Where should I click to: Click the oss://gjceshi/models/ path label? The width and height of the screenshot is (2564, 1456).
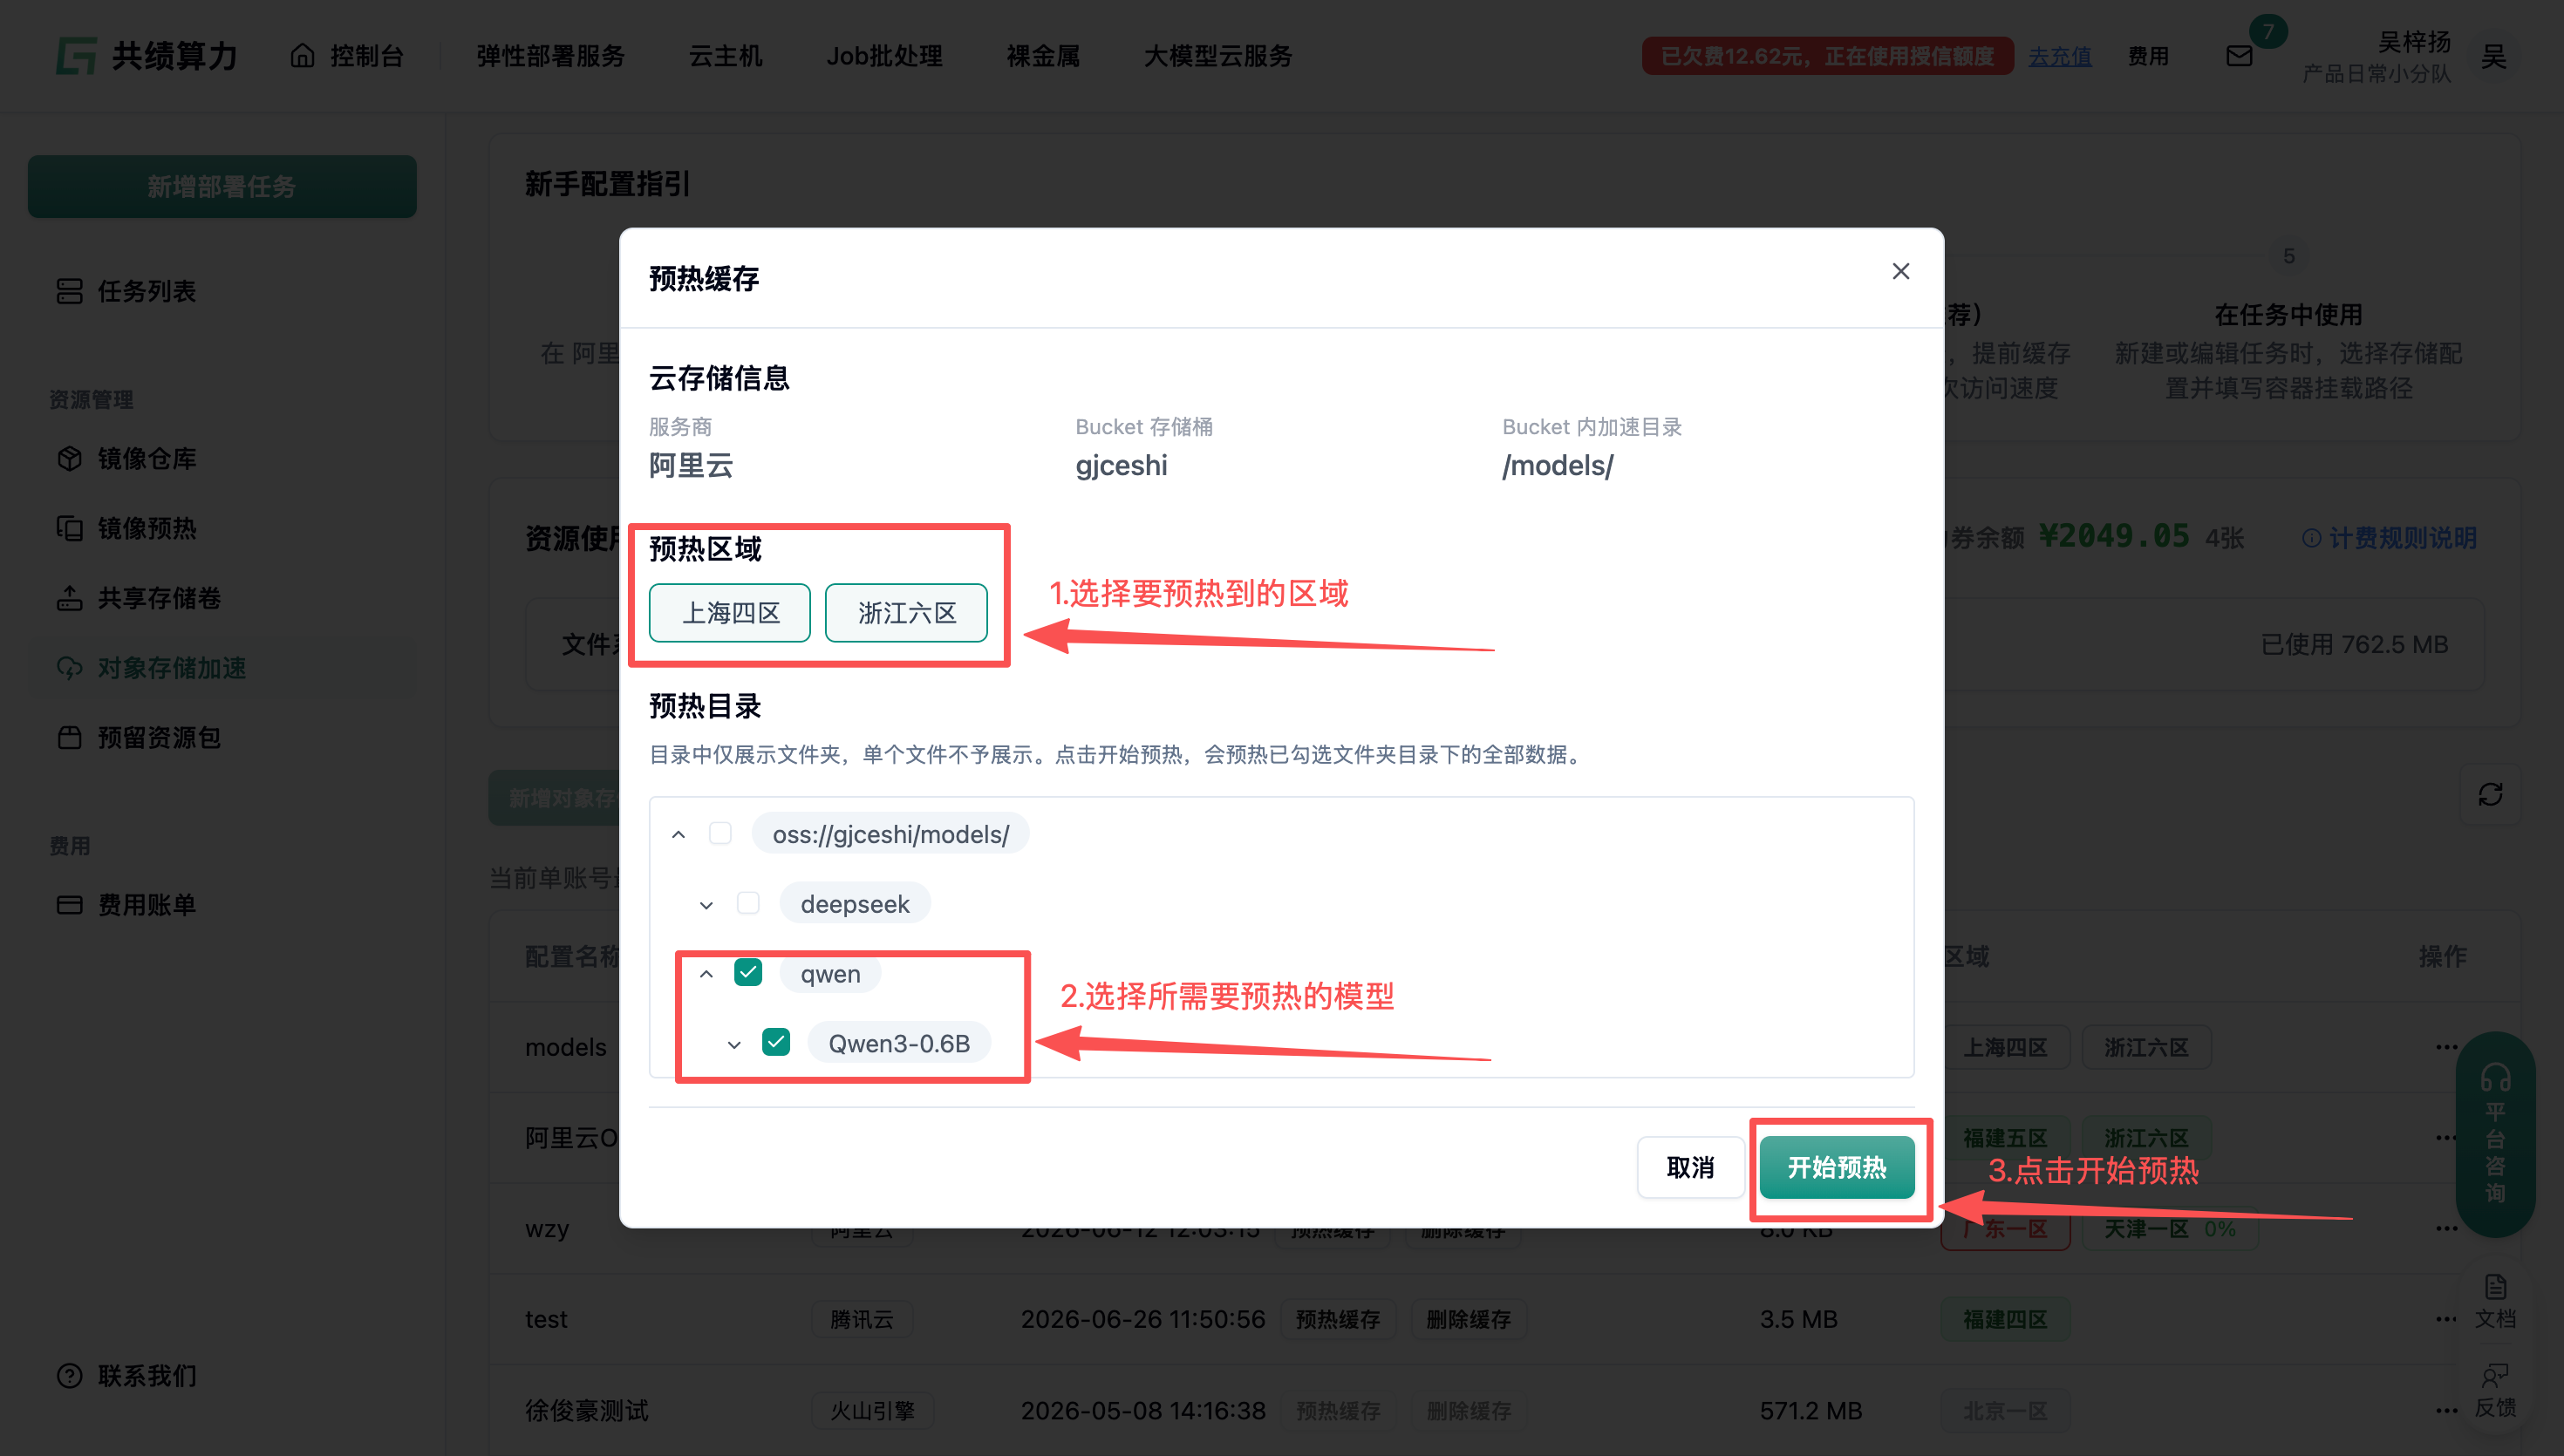click(x=890, y=833)
